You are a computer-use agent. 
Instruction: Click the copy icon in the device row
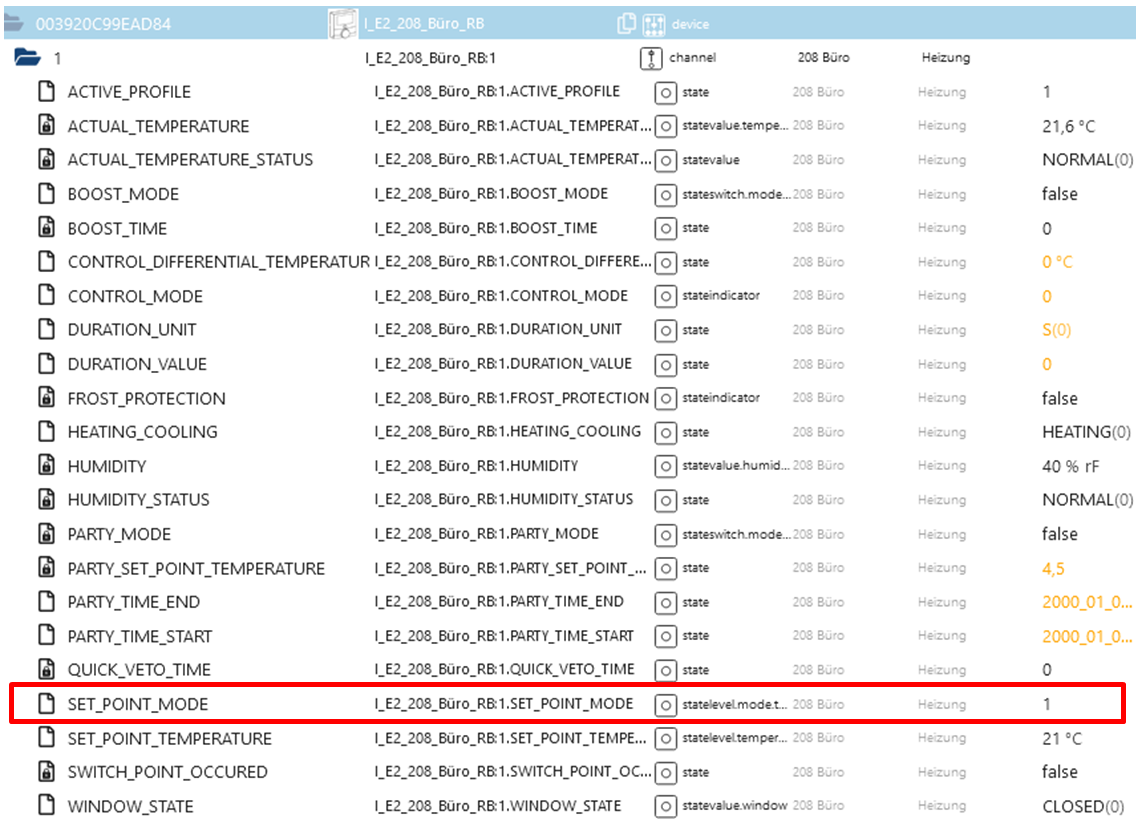point(626,24)
